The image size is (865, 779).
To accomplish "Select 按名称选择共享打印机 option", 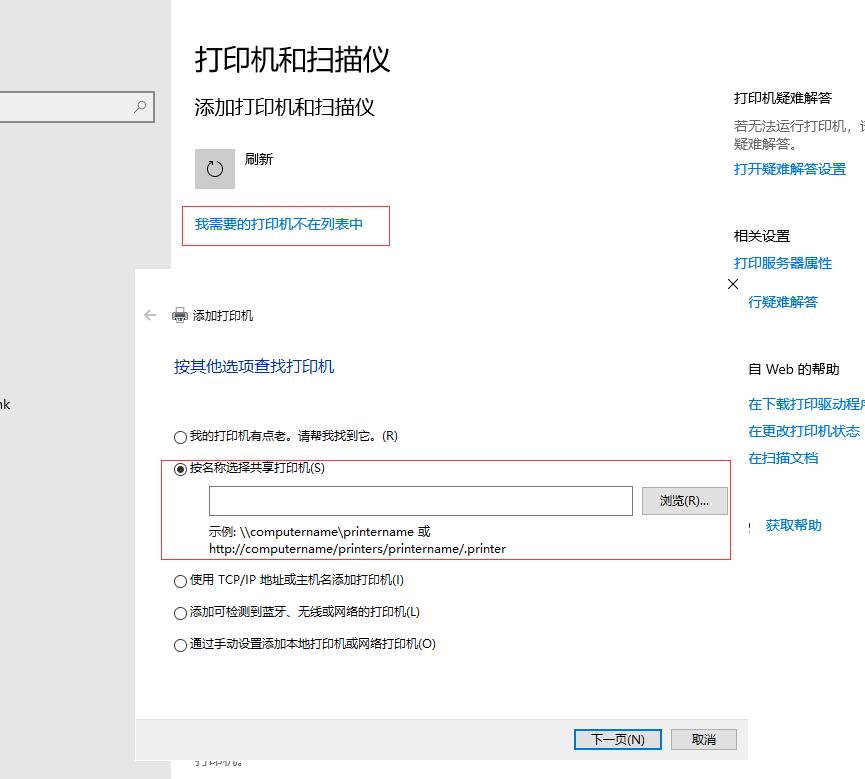I will pos(180,467).
